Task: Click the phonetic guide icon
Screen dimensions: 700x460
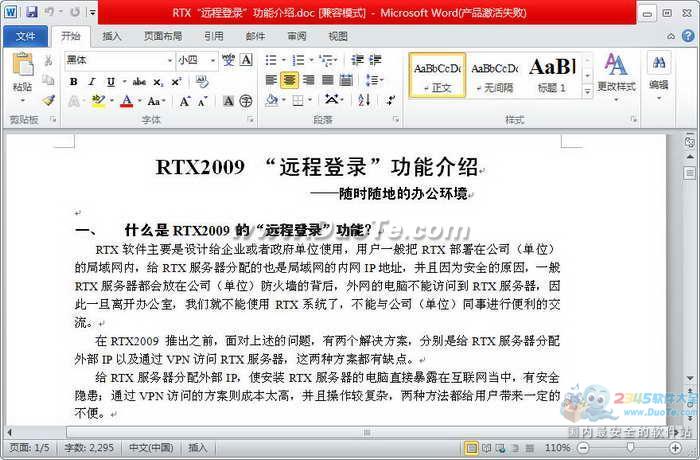Action: coord(228,60)
